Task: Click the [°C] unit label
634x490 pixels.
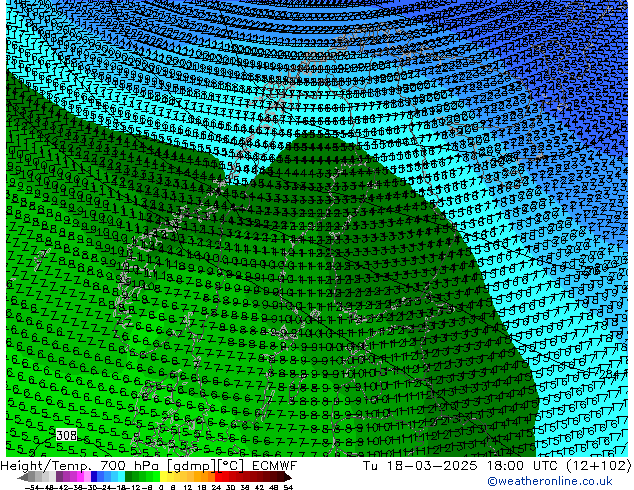Action: pos(231,466)
